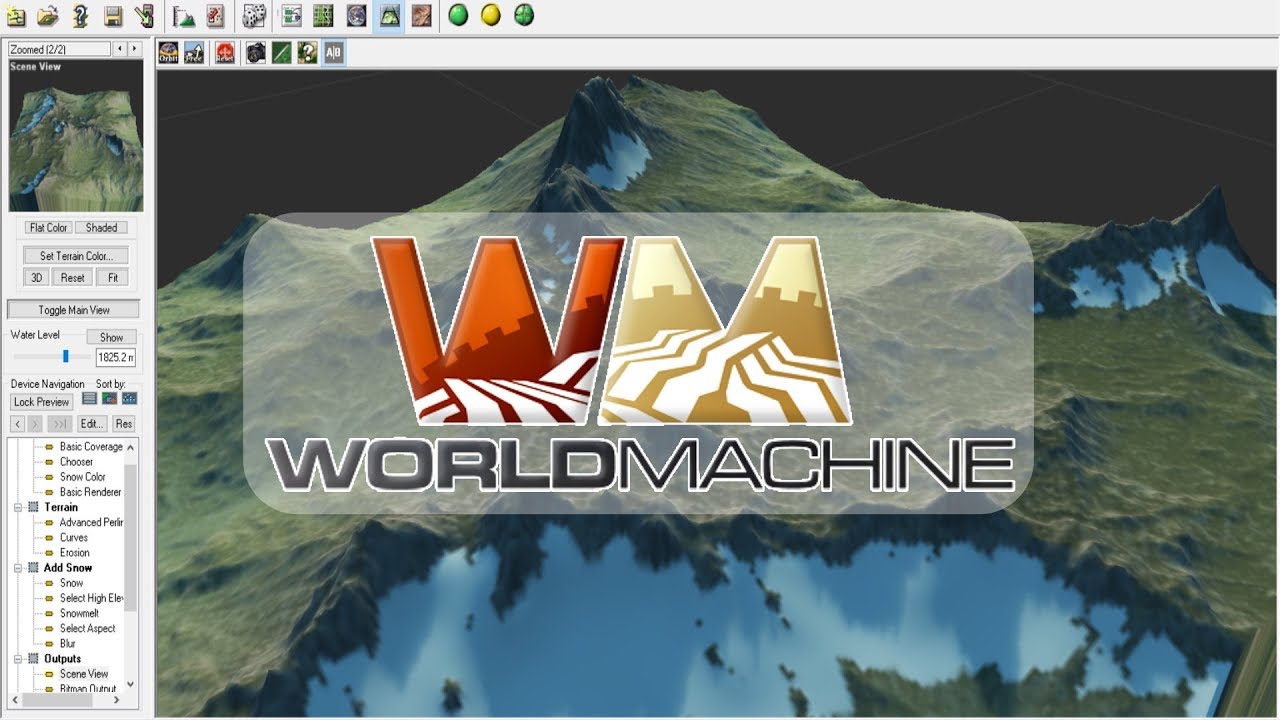Select the Chooser device
This screenshot has width=1280, height=720.
pyautogui.click(x=76, y=462)
